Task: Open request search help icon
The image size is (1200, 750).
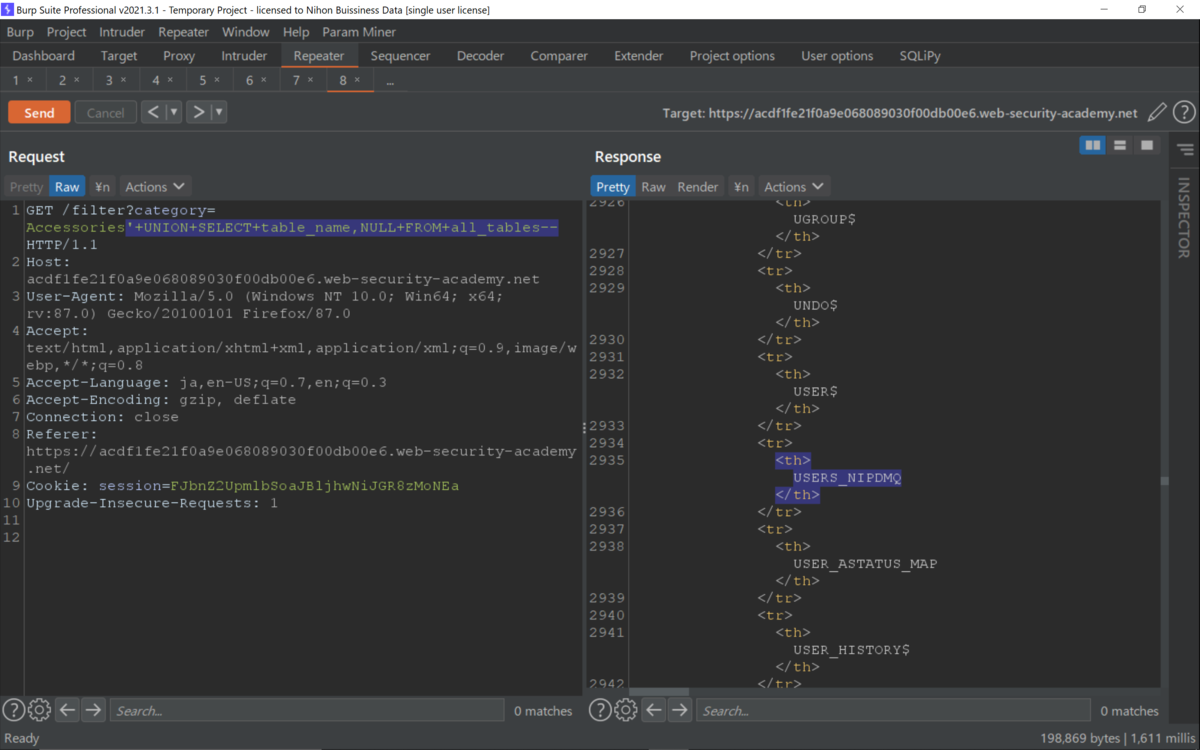Action: coord(13,710)
